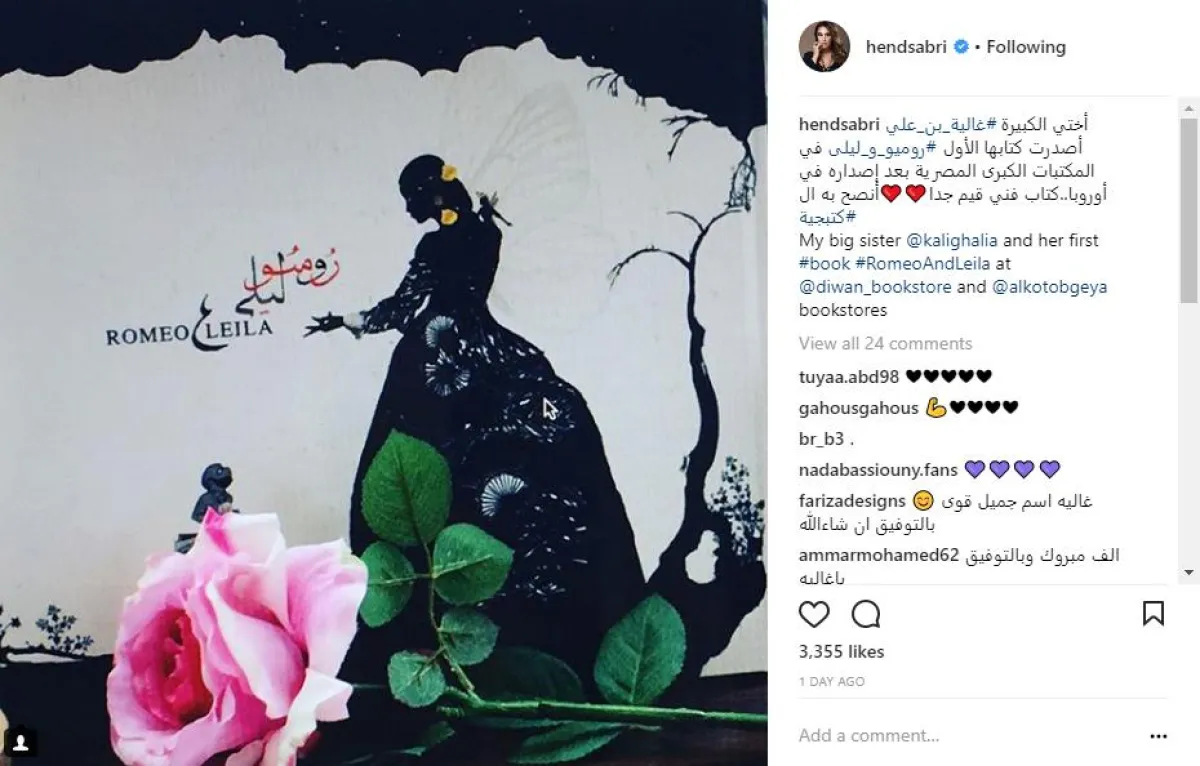Show the 3,355 likes list
This screenshot has height=766, width=1200.
(842, 651)
